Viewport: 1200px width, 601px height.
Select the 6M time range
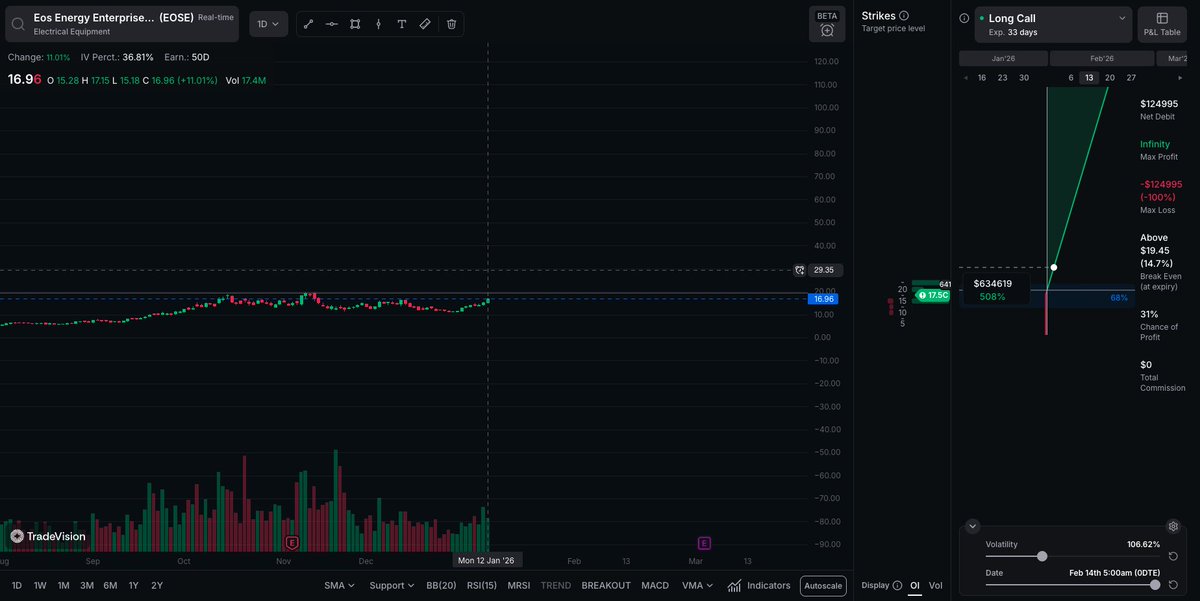click(x=110, y=586)
